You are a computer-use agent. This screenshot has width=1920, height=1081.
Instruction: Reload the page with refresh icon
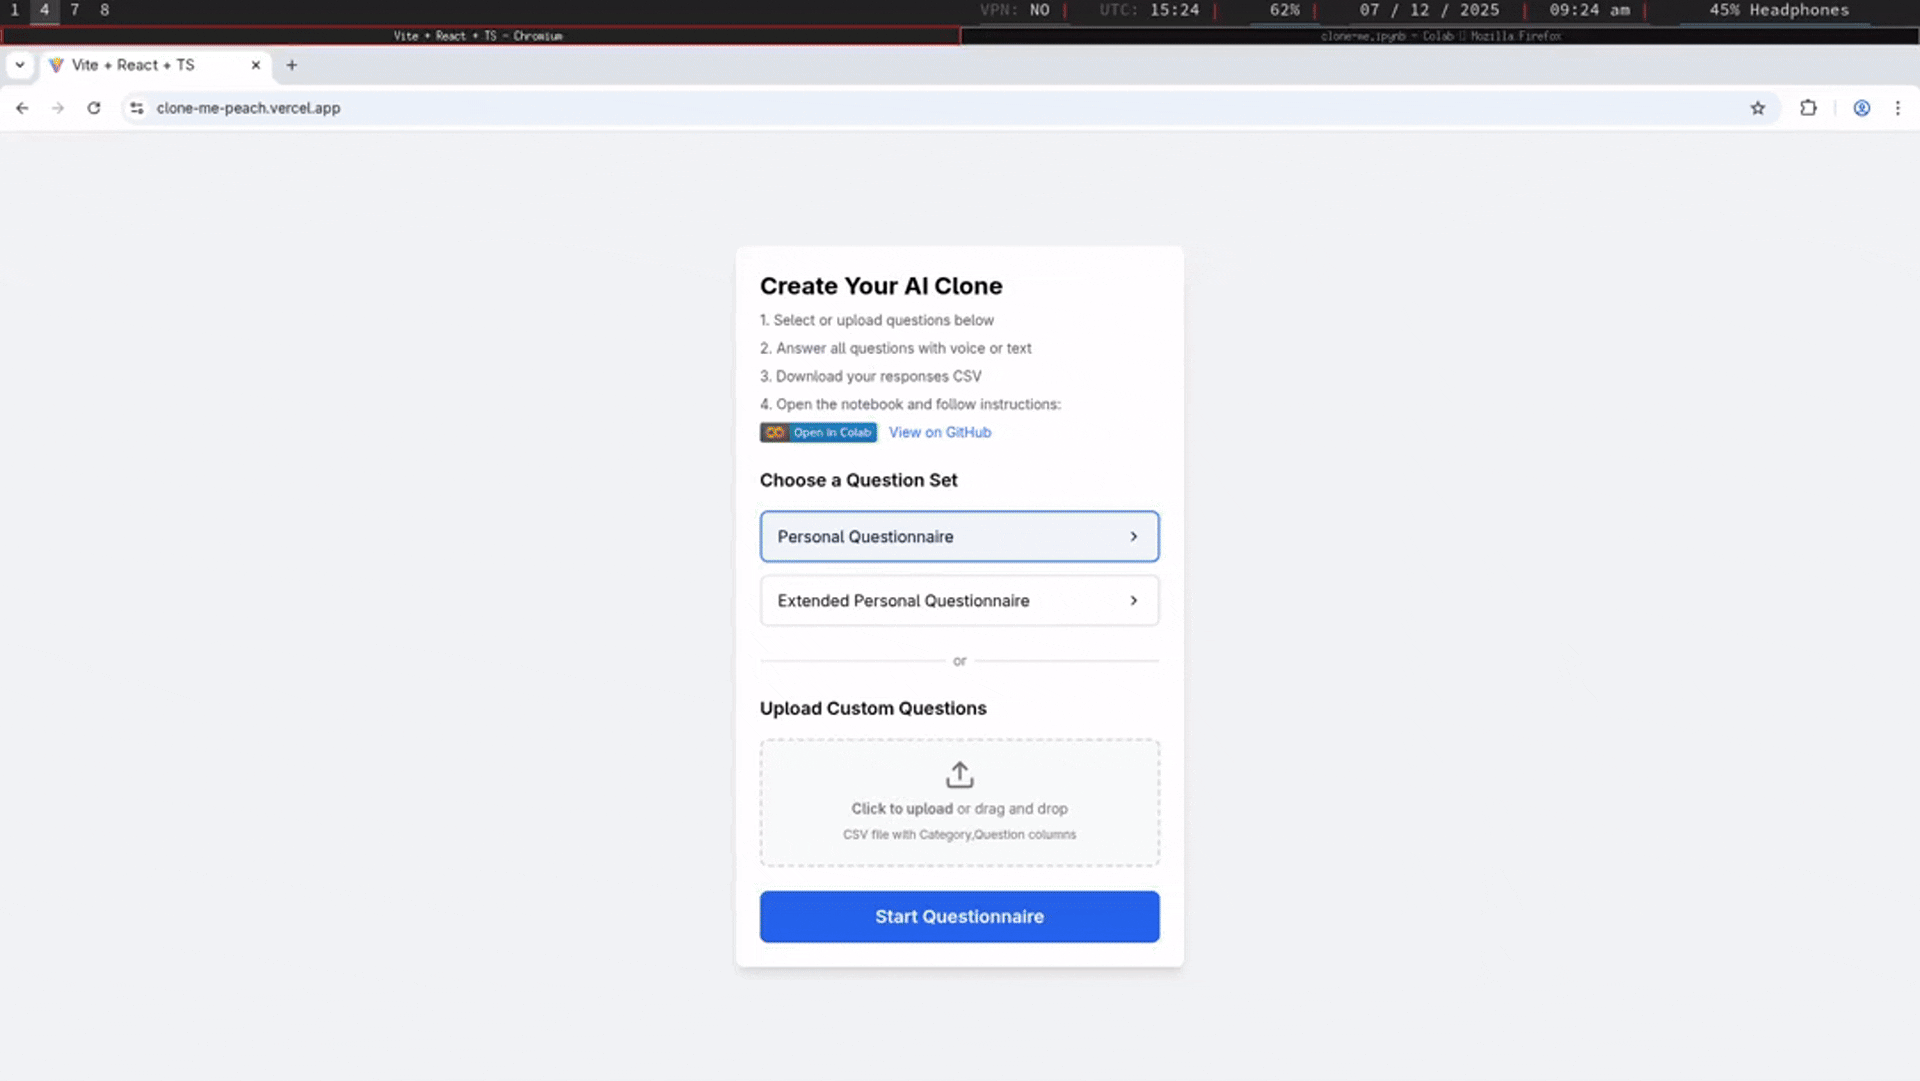[x=94, y=108]
